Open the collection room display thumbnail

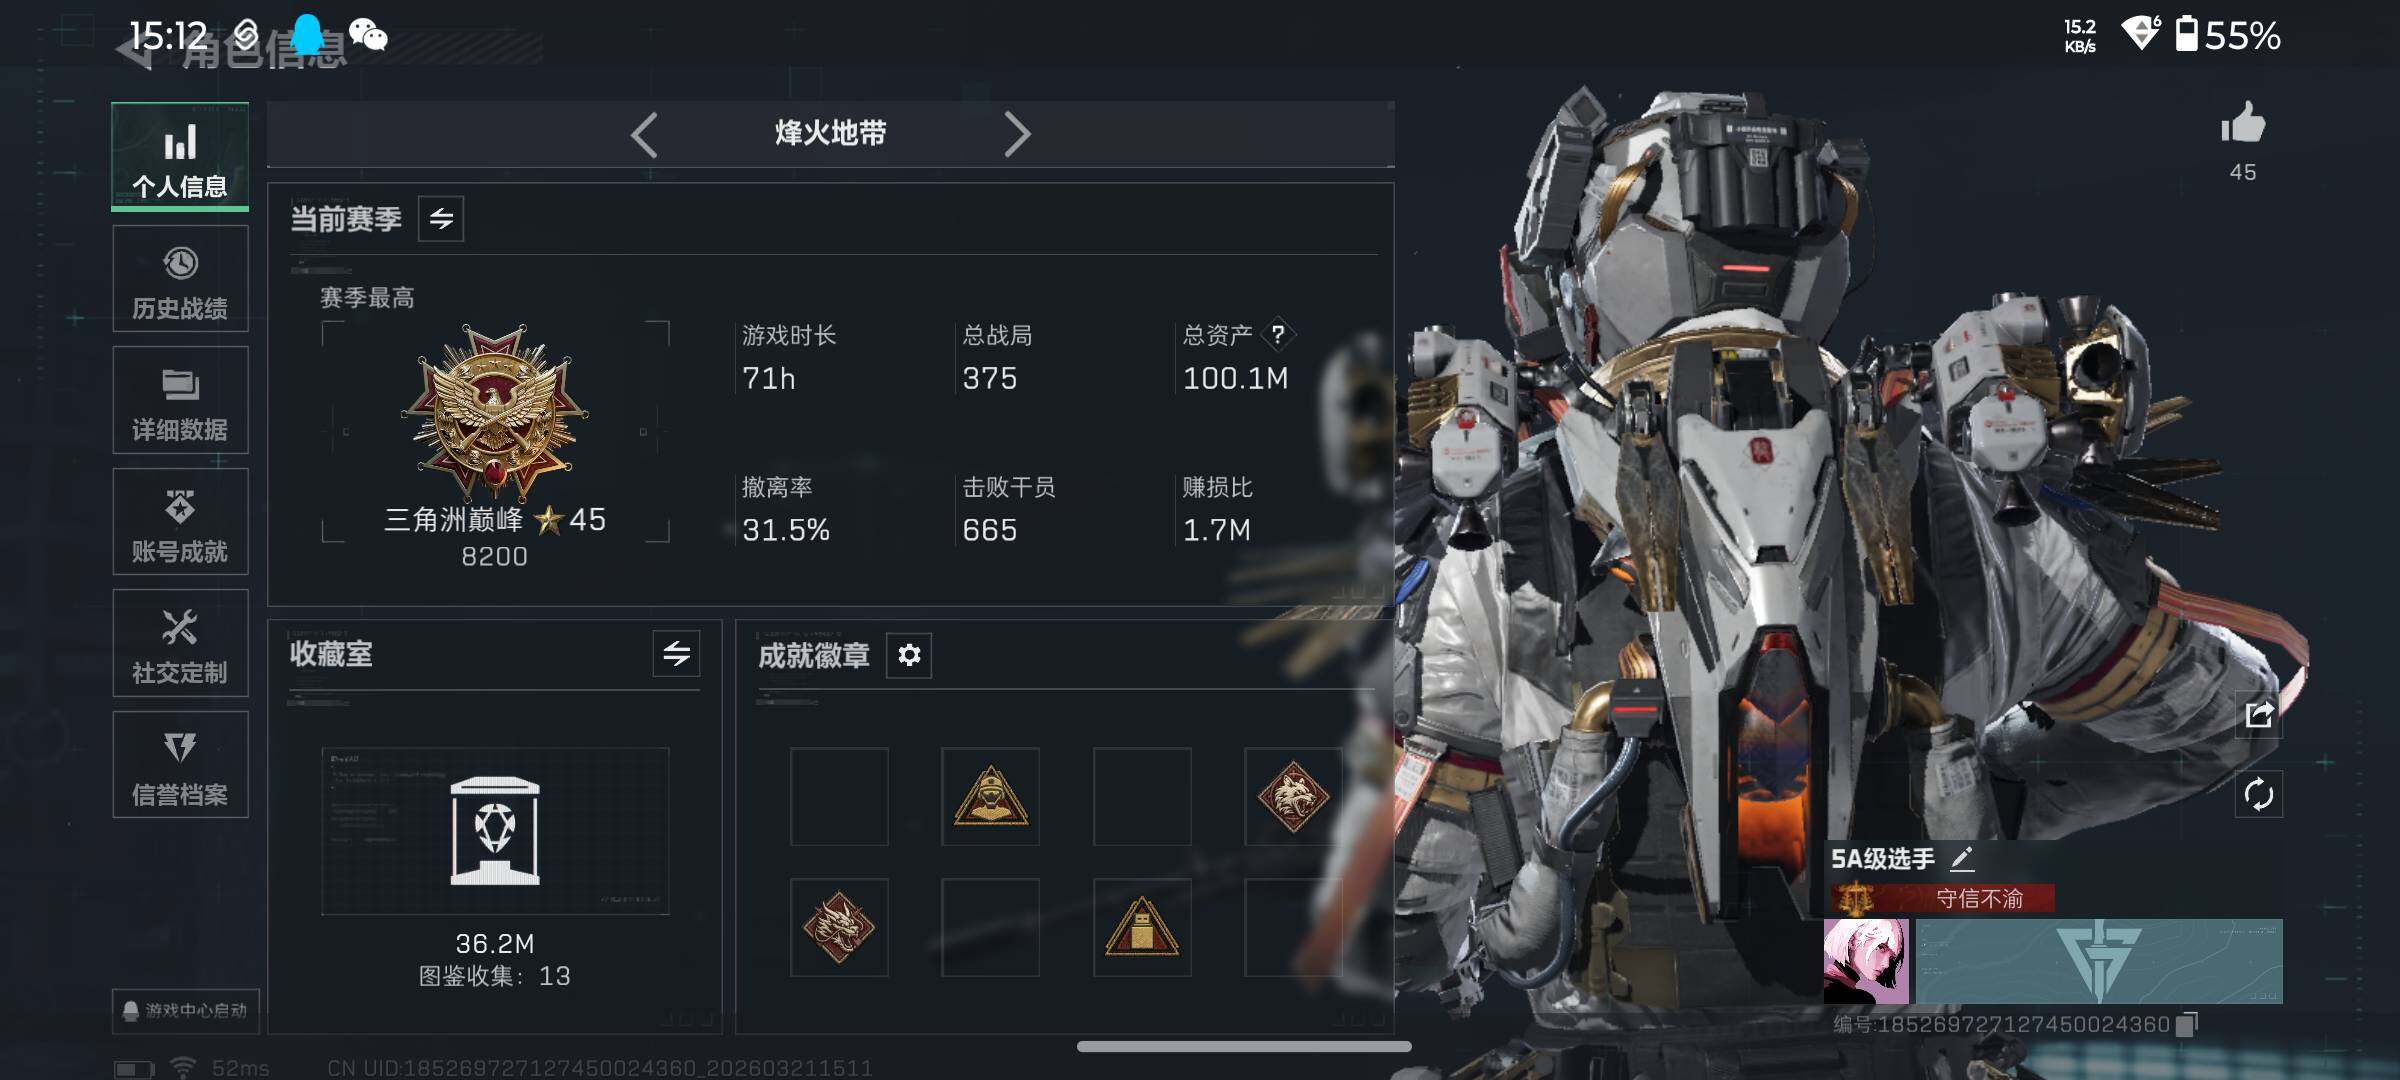tap(495, 831)
